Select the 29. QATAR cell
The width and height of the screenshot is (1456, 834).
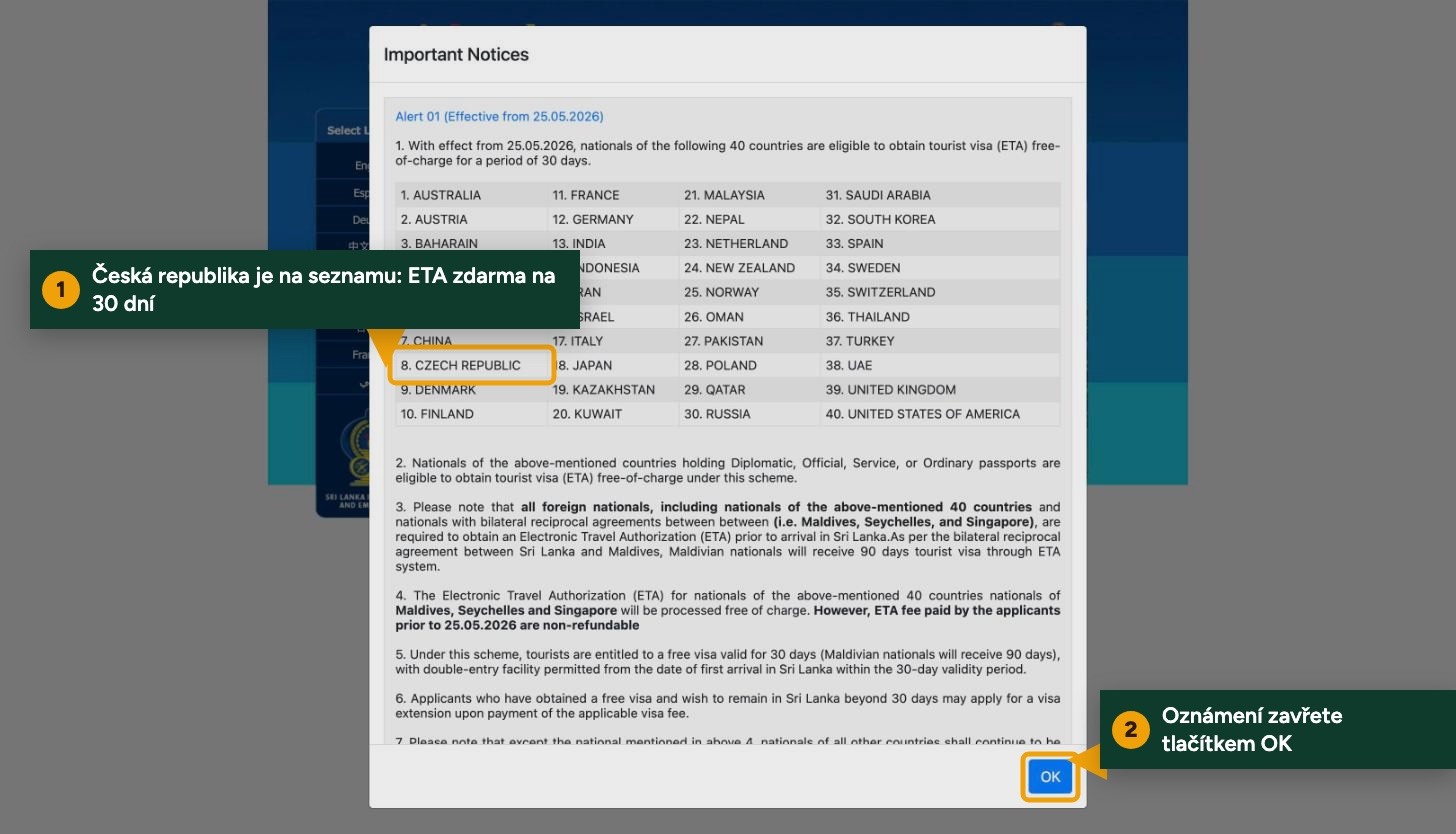750,390
